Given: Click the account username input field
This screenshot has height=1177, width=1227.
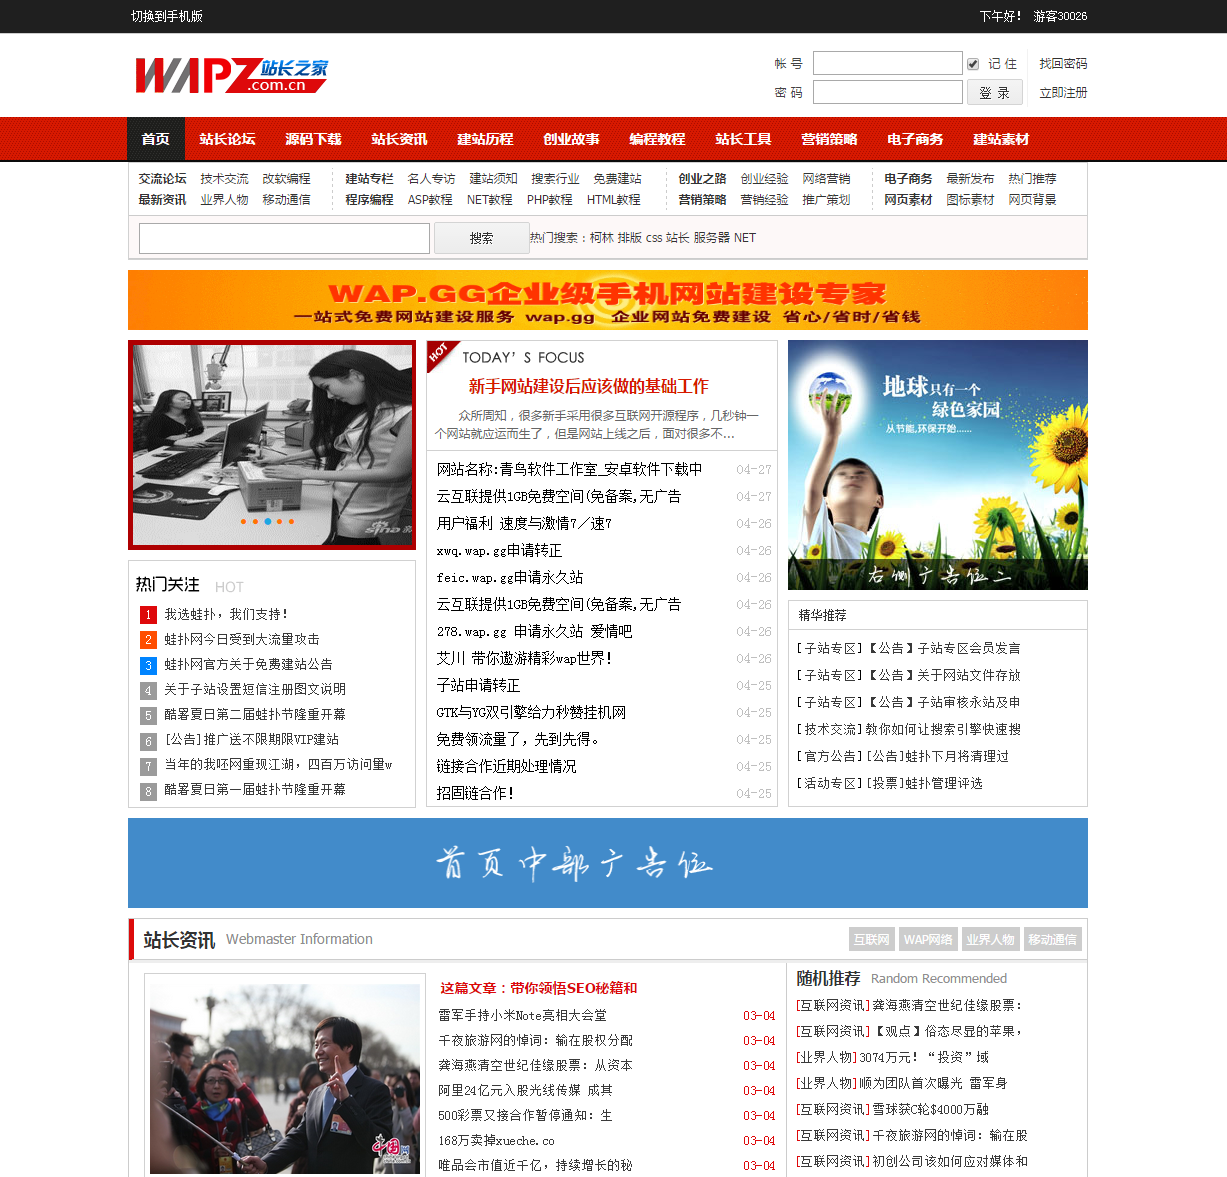Looking at the screenshot, I should (x=887, y=64).
